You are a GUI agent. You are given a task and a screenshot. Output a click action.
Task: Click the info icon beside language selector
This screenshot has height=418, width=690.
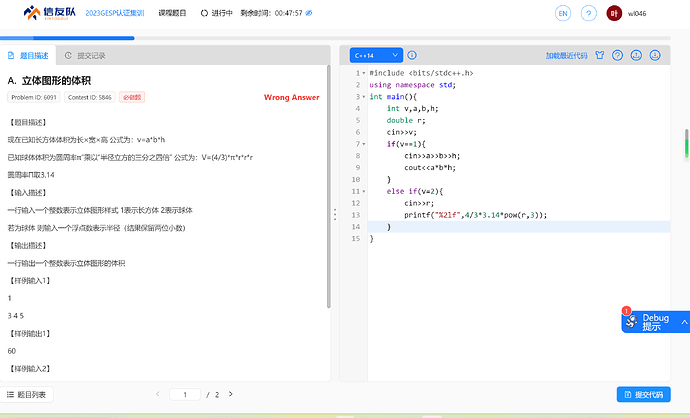coord(412,55)
